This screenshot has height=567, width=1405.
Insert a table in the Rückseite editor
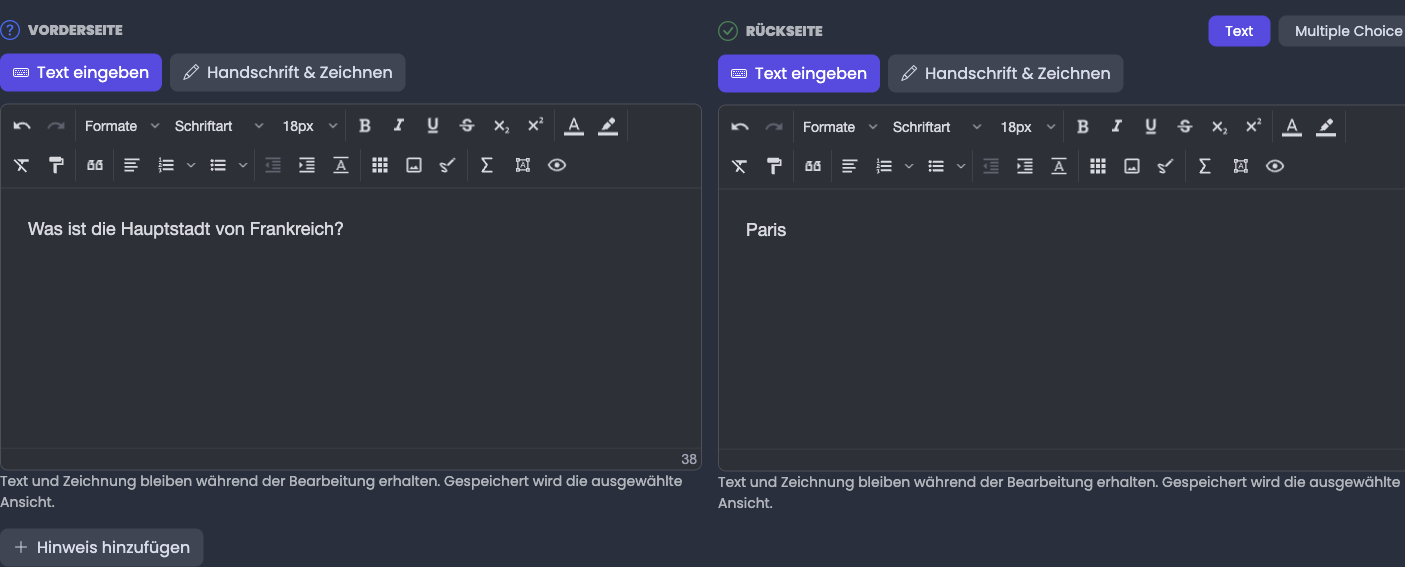(x=1098, y=167)
